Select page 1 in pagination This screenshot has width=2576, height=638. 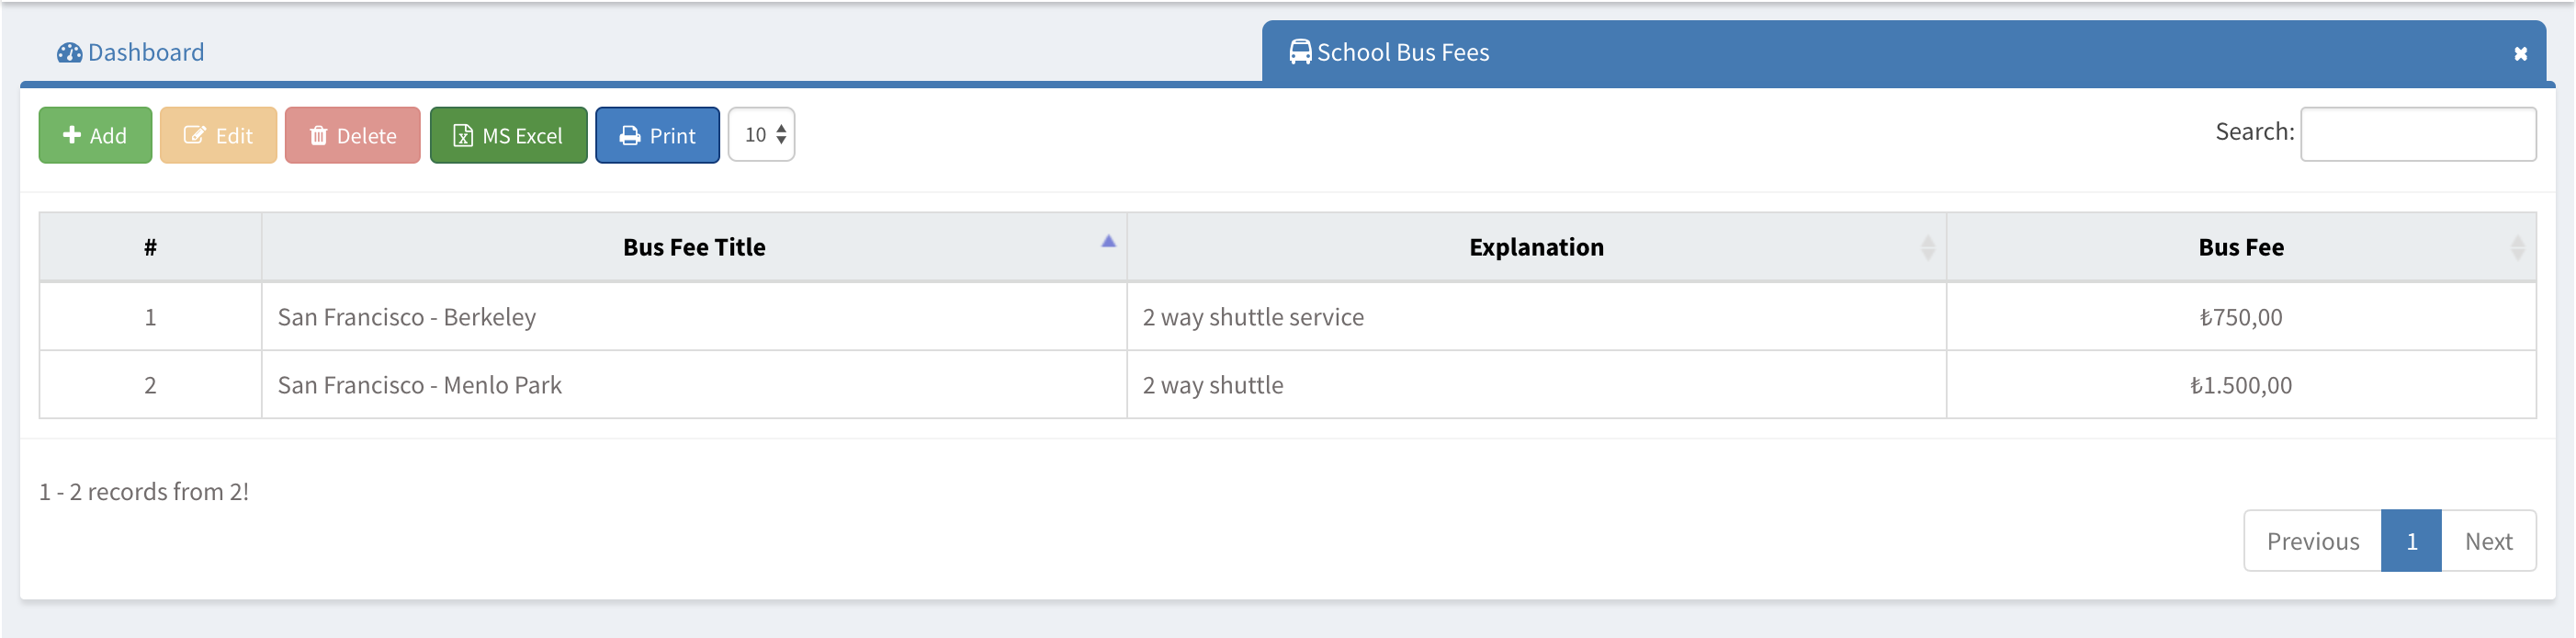point(2411,541)
